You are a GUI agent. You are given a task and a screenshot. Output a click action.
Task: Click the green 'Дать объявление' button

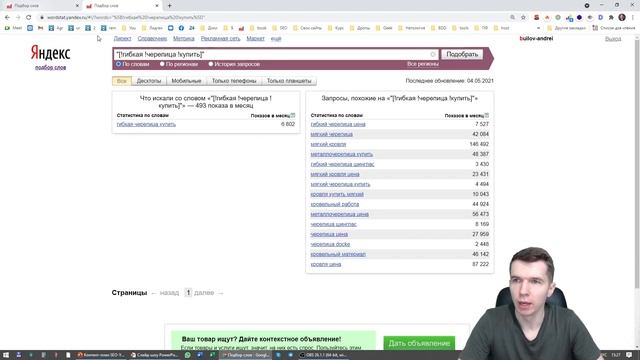[x=419, y=343]
